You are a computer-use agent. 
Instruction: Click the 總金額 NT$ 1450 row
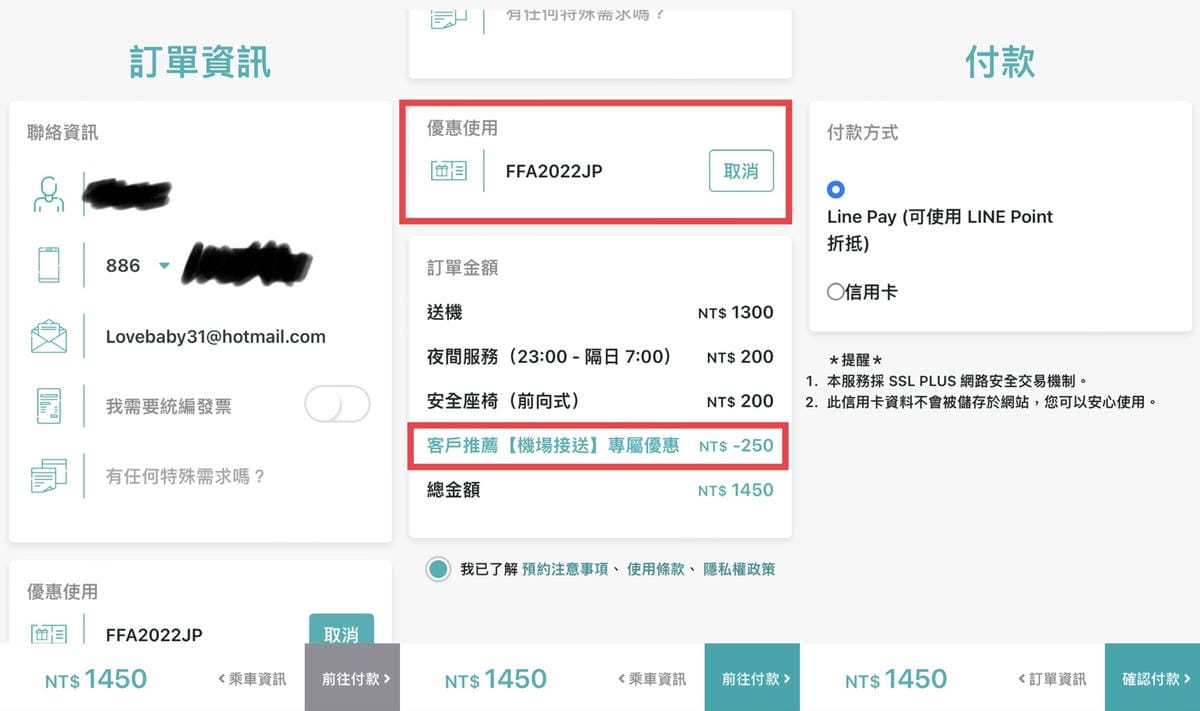600,489
